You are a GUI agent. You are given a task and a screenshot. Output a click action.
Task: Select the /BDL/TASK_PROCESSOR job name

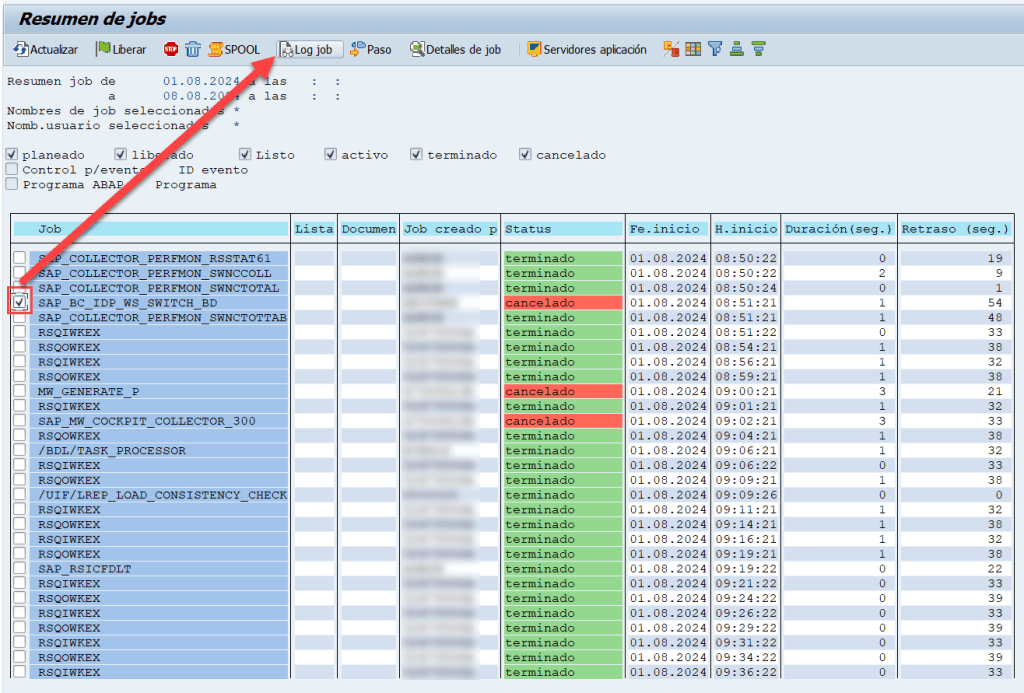(112, 451)
